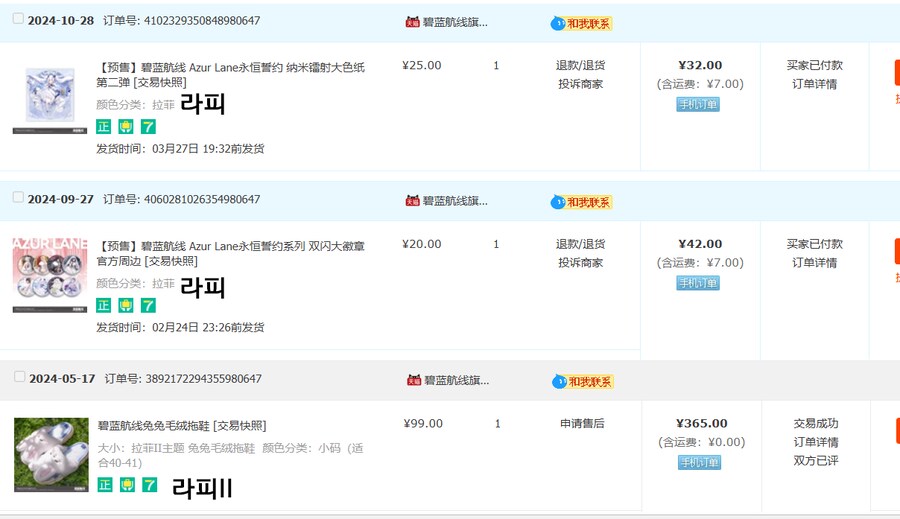Open product title 纳米镭射大色纸 第二弹
The height and width of the screenshot is (519, 900).
click(x=230, y=75)
